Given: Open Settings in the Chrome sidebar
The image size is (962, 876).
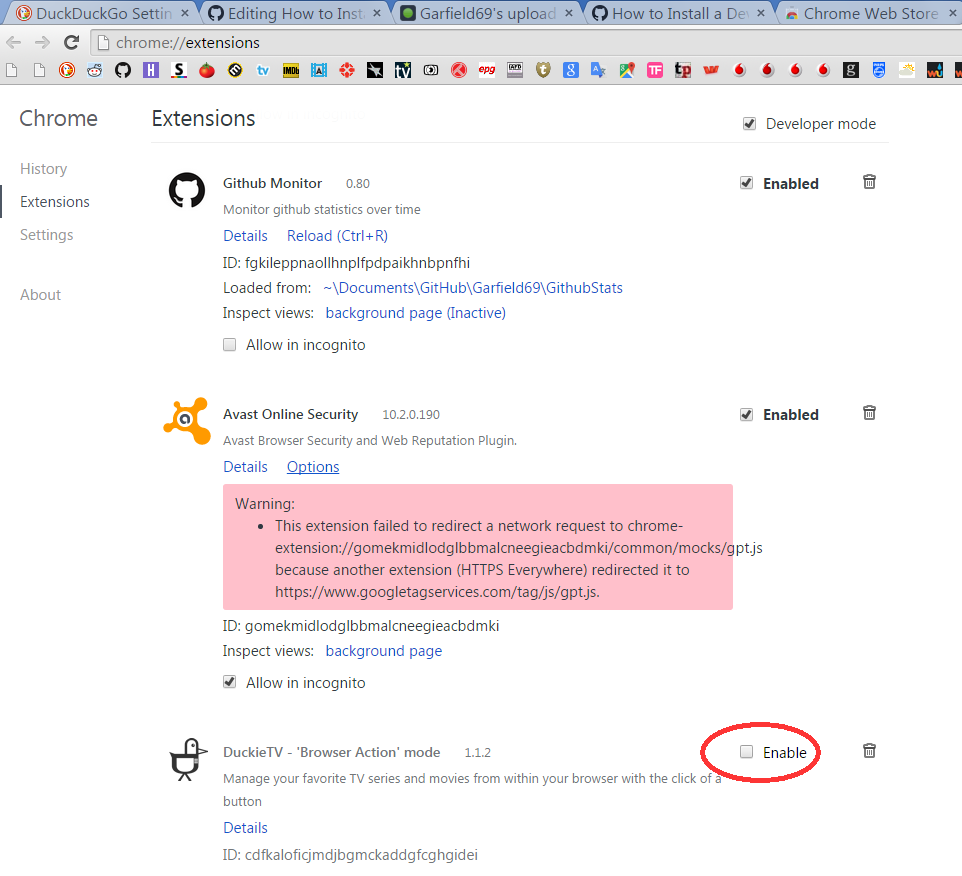Looking at the screenshot, I should point(47,235).
